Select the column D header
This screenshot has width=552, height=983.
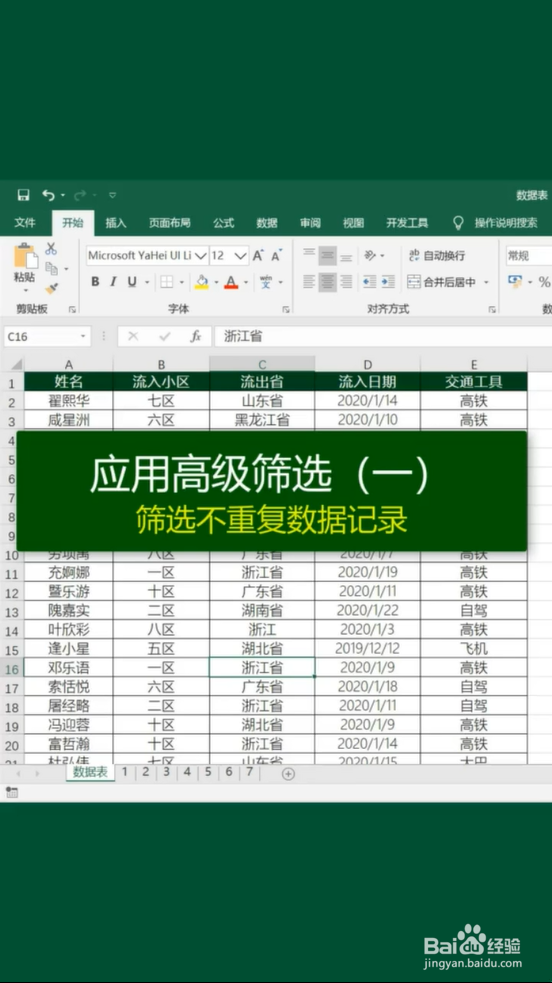point(368,365)
